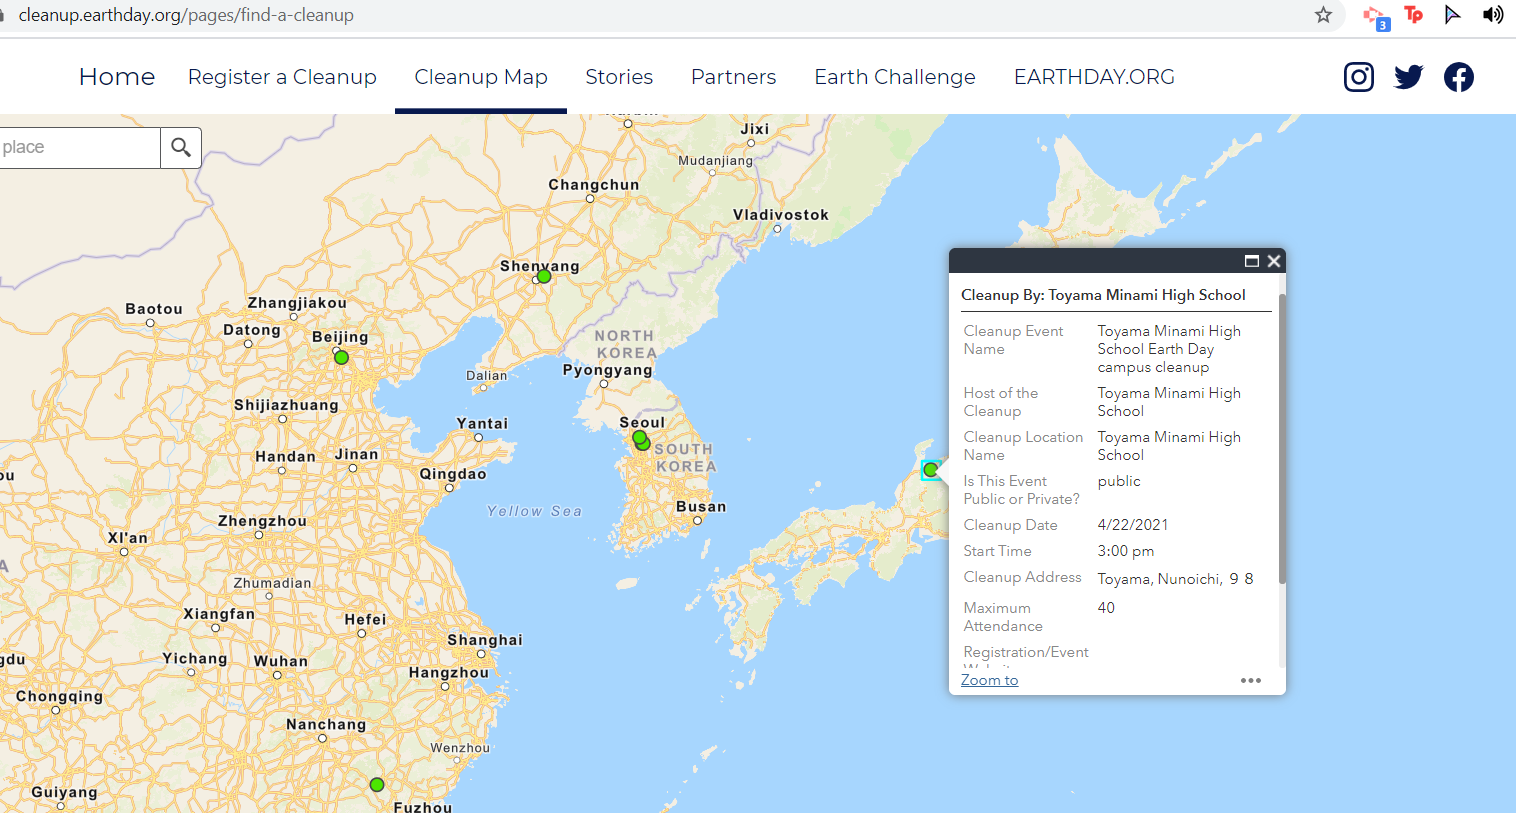Click the Cleanup Date value 4/22/2021
Viewport: 1516px width, 813px height.
[x=1133, y=525]
